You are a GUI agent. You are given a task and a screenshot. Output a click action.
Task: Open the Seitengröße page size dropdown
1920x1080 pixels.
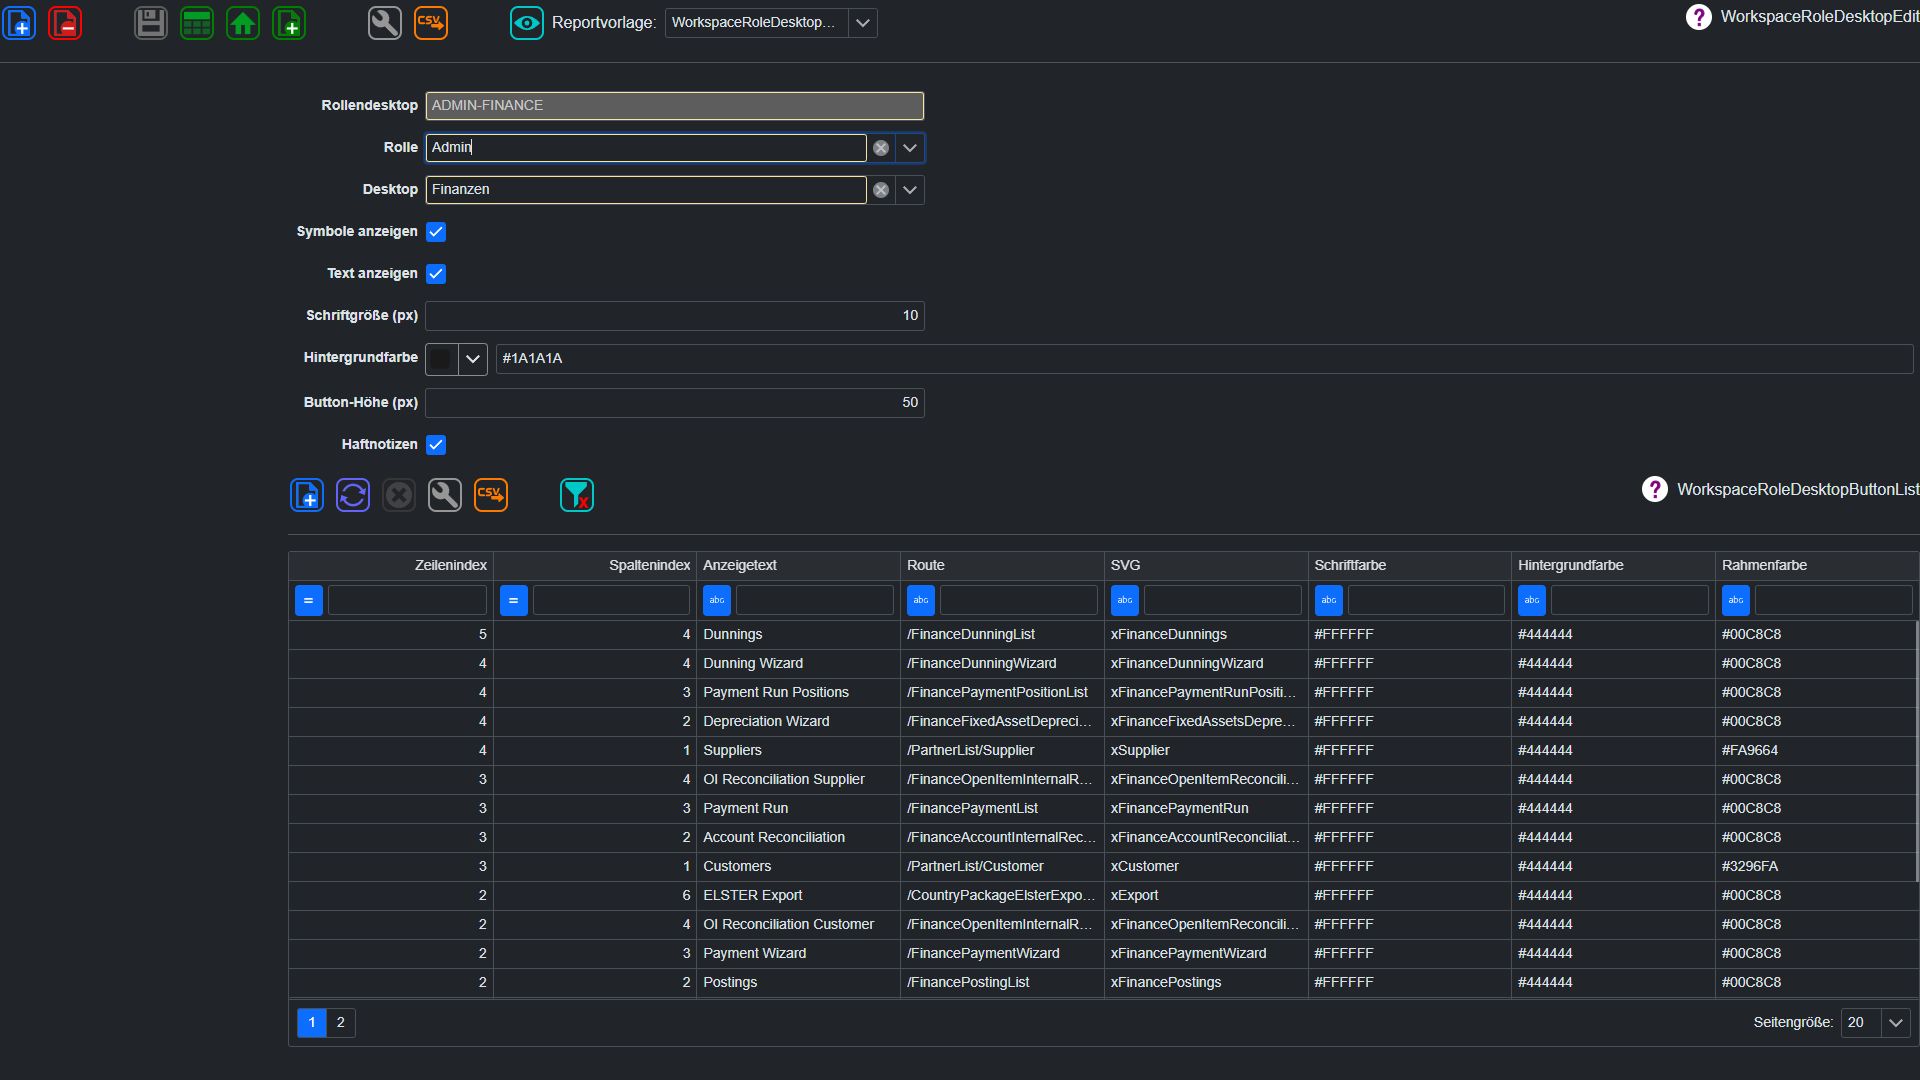point(1896,1023)
